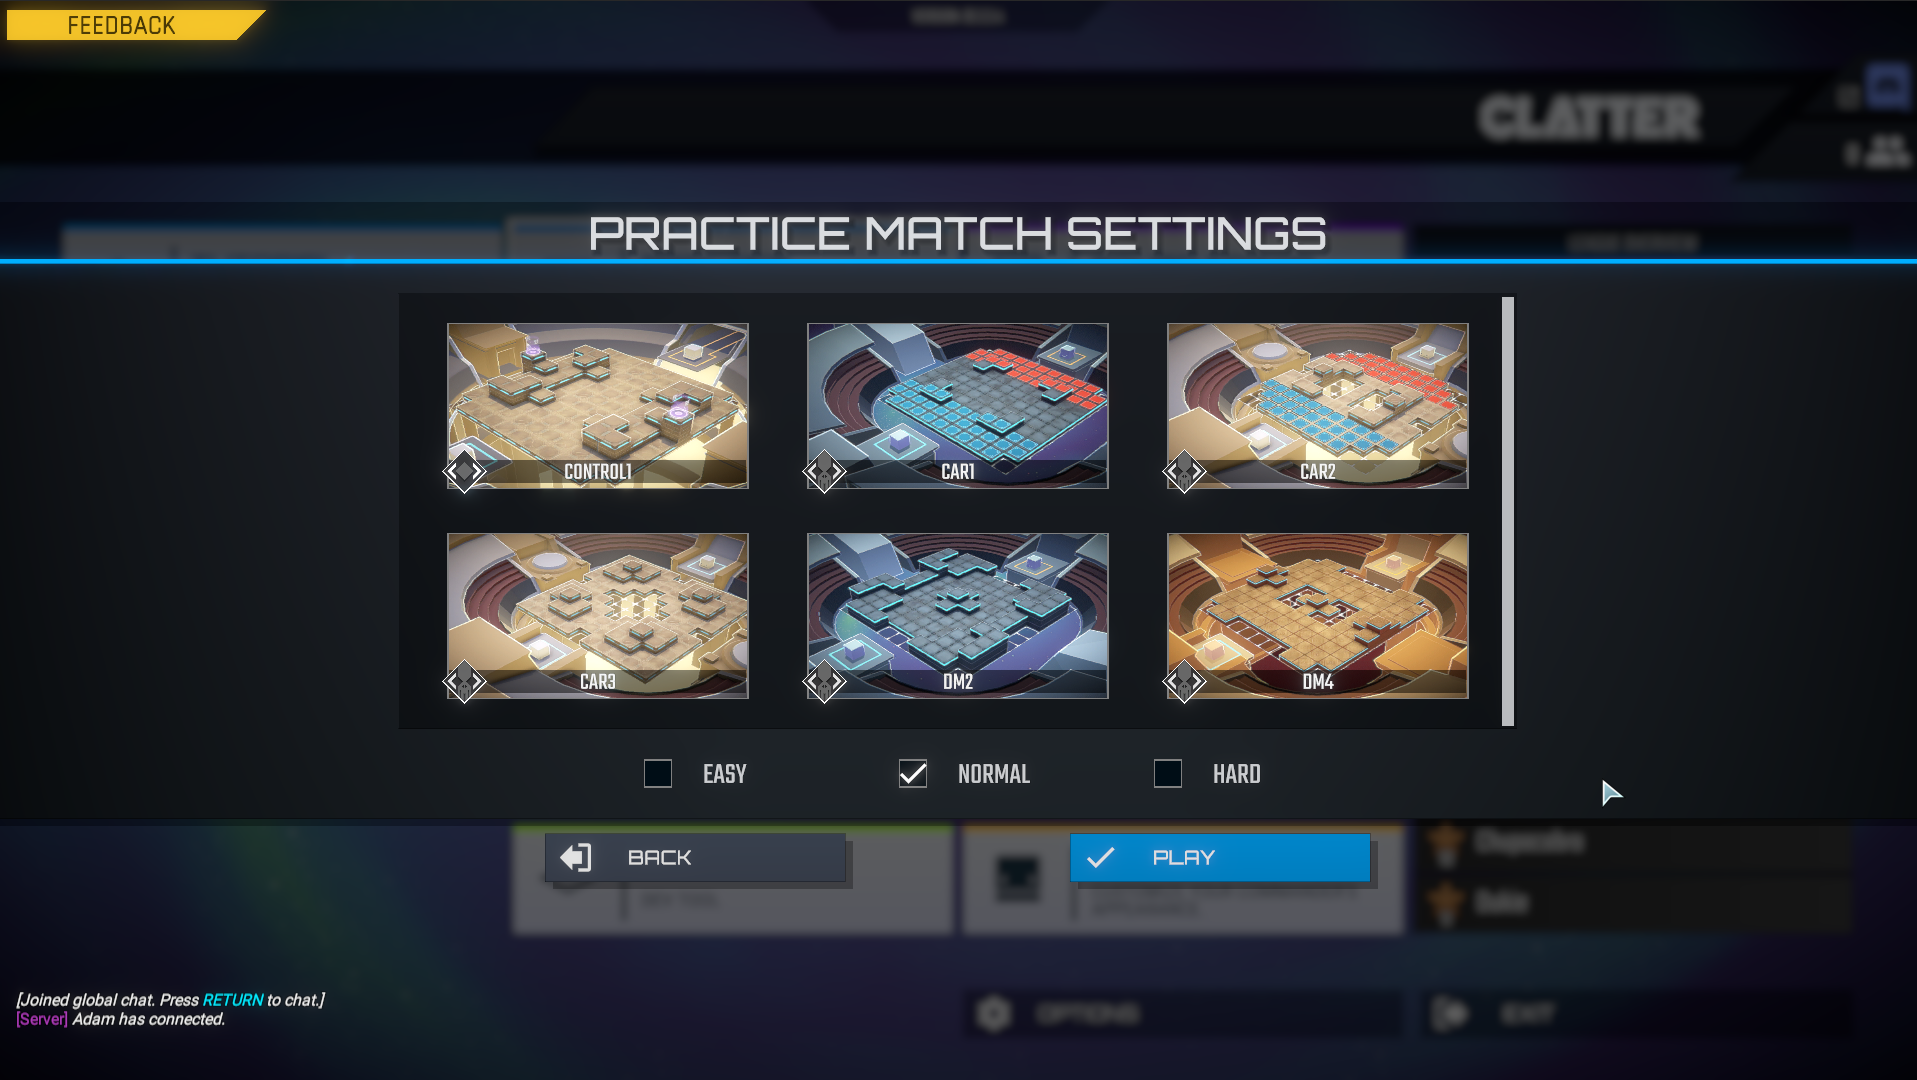The height and width of the screenshot is (1080, 1917).
Task: Select the CONTROL1 map thumbnail
Action: 598,405
